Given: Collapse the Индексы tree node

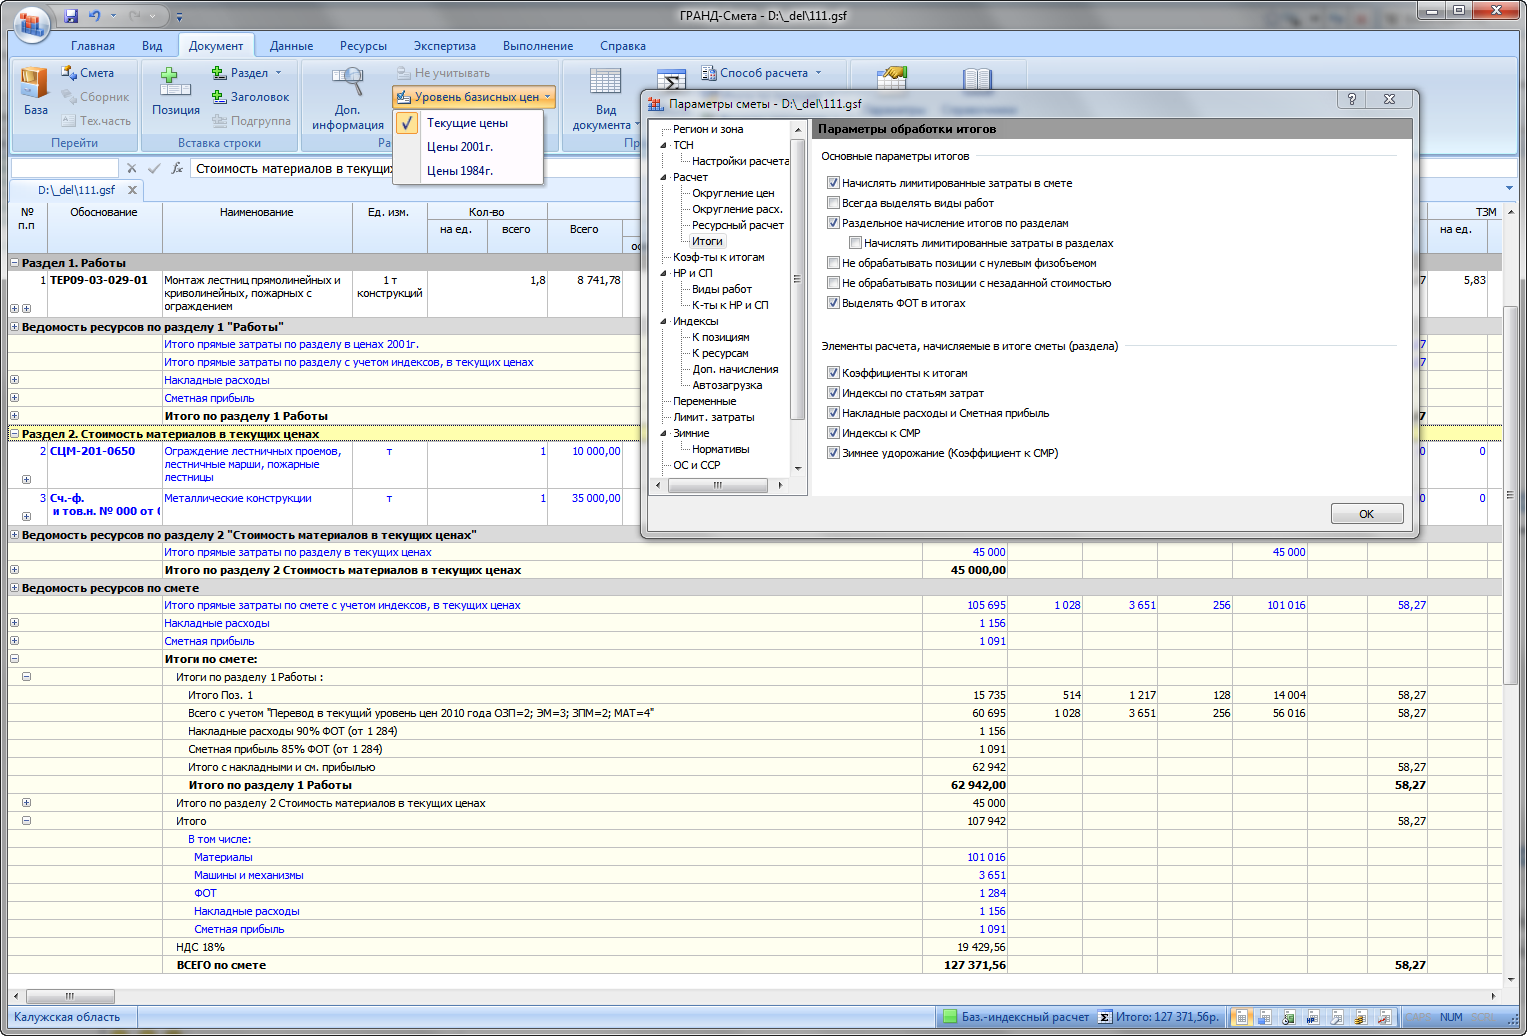Looking at the screenshot, I should 663,321.
